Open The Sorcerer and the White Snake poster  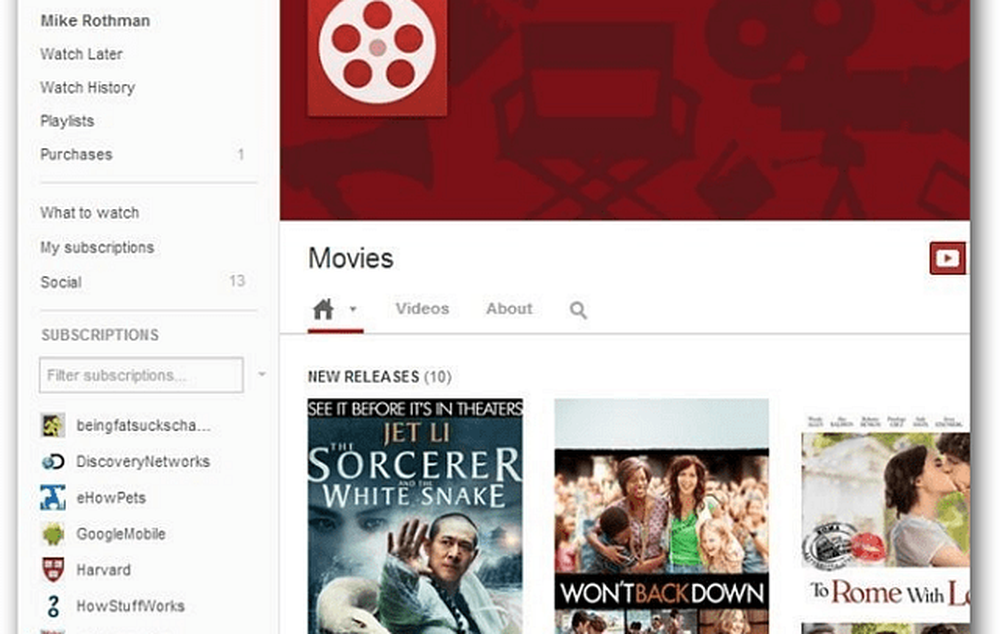click(415, 516)
